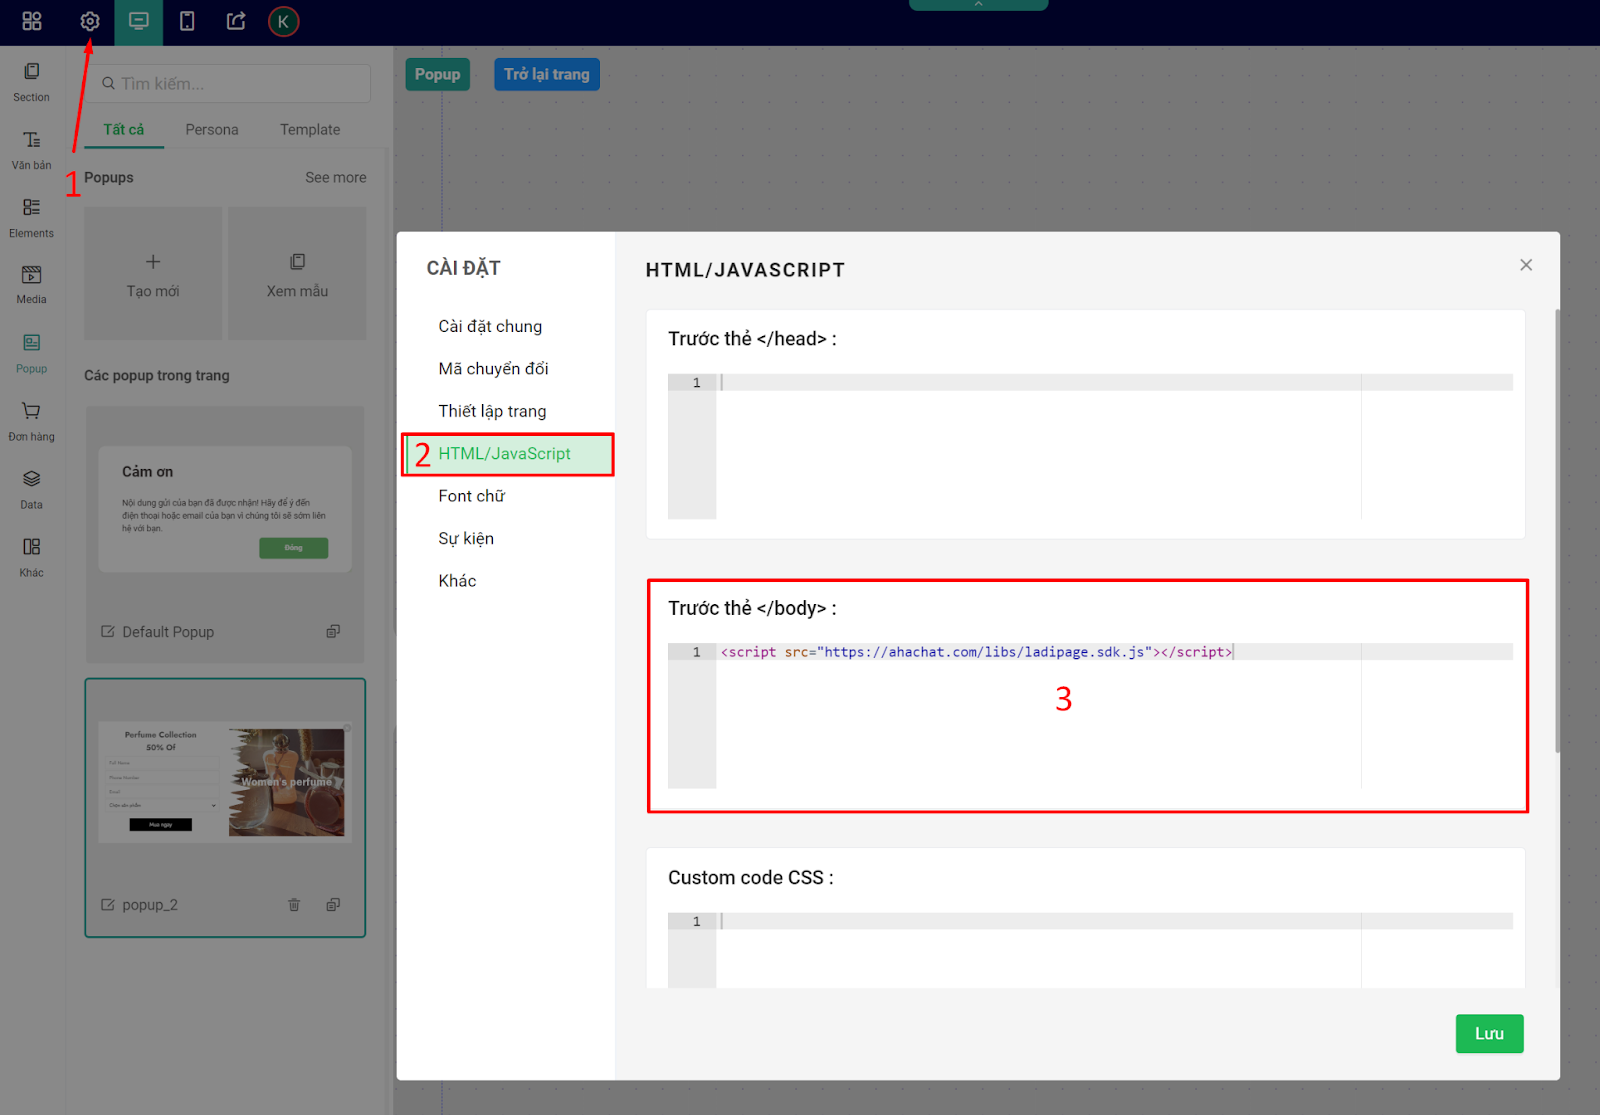Open Data panel in sidebar

click(x=31, y=489)
